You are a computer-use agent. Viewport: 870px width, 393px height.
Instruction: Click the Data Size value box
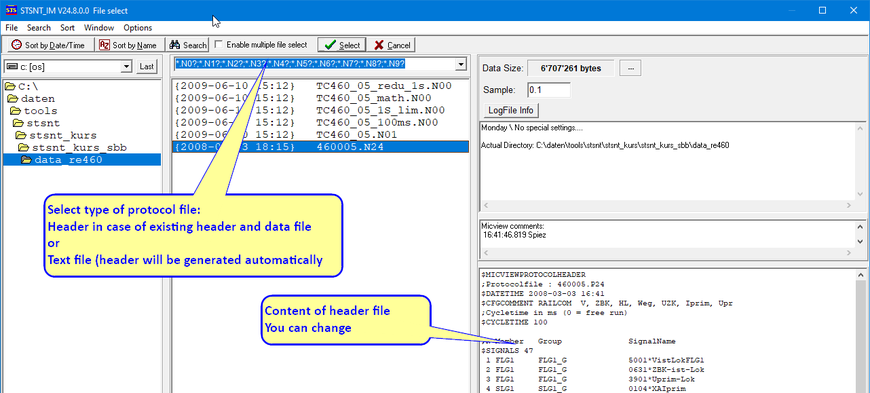tap(570, 68)
